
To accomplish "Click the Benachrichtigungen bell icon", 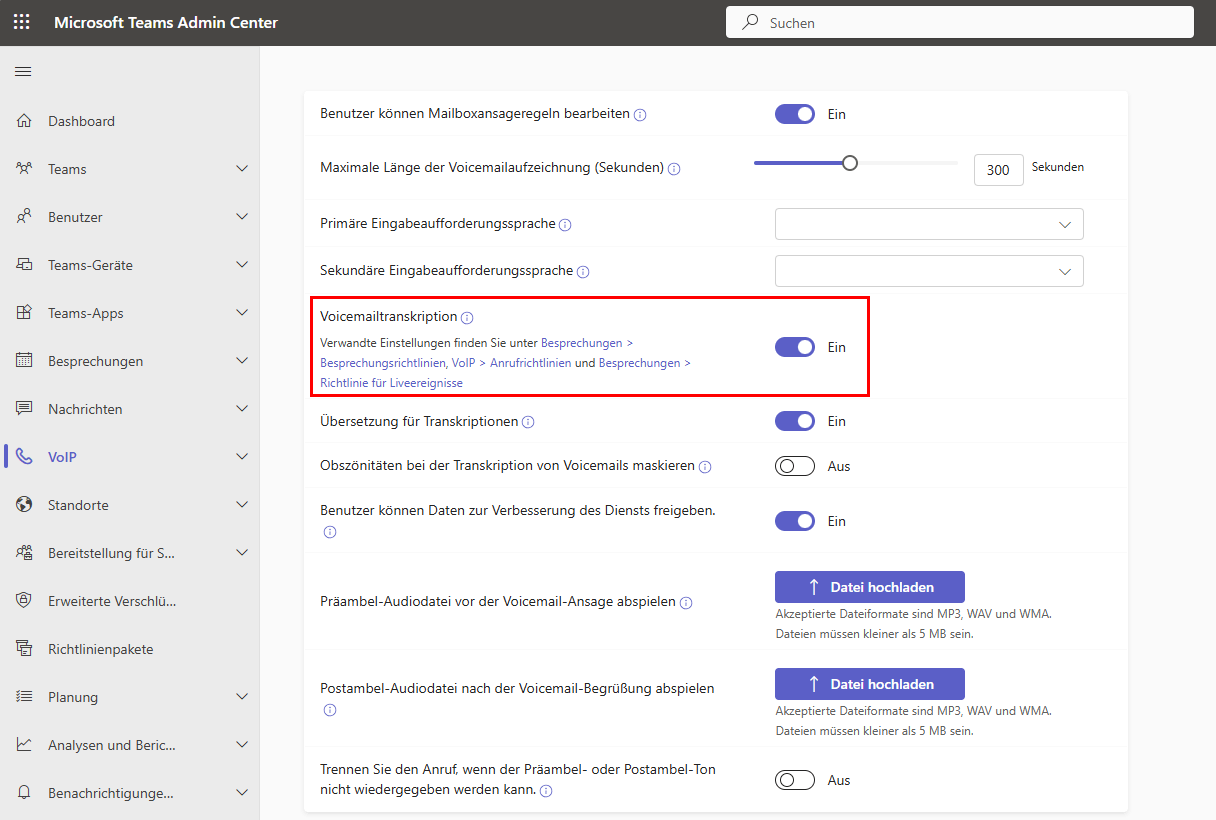I will tap(25, 793).
